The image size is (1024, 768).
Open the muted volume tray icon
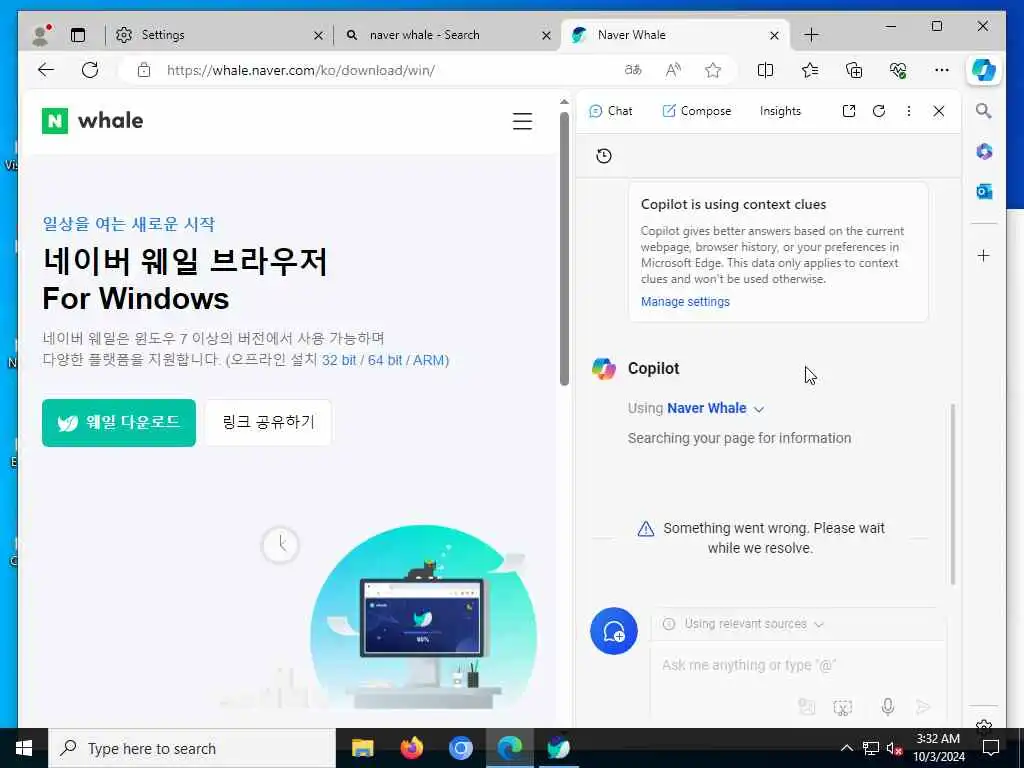point(894,748)
